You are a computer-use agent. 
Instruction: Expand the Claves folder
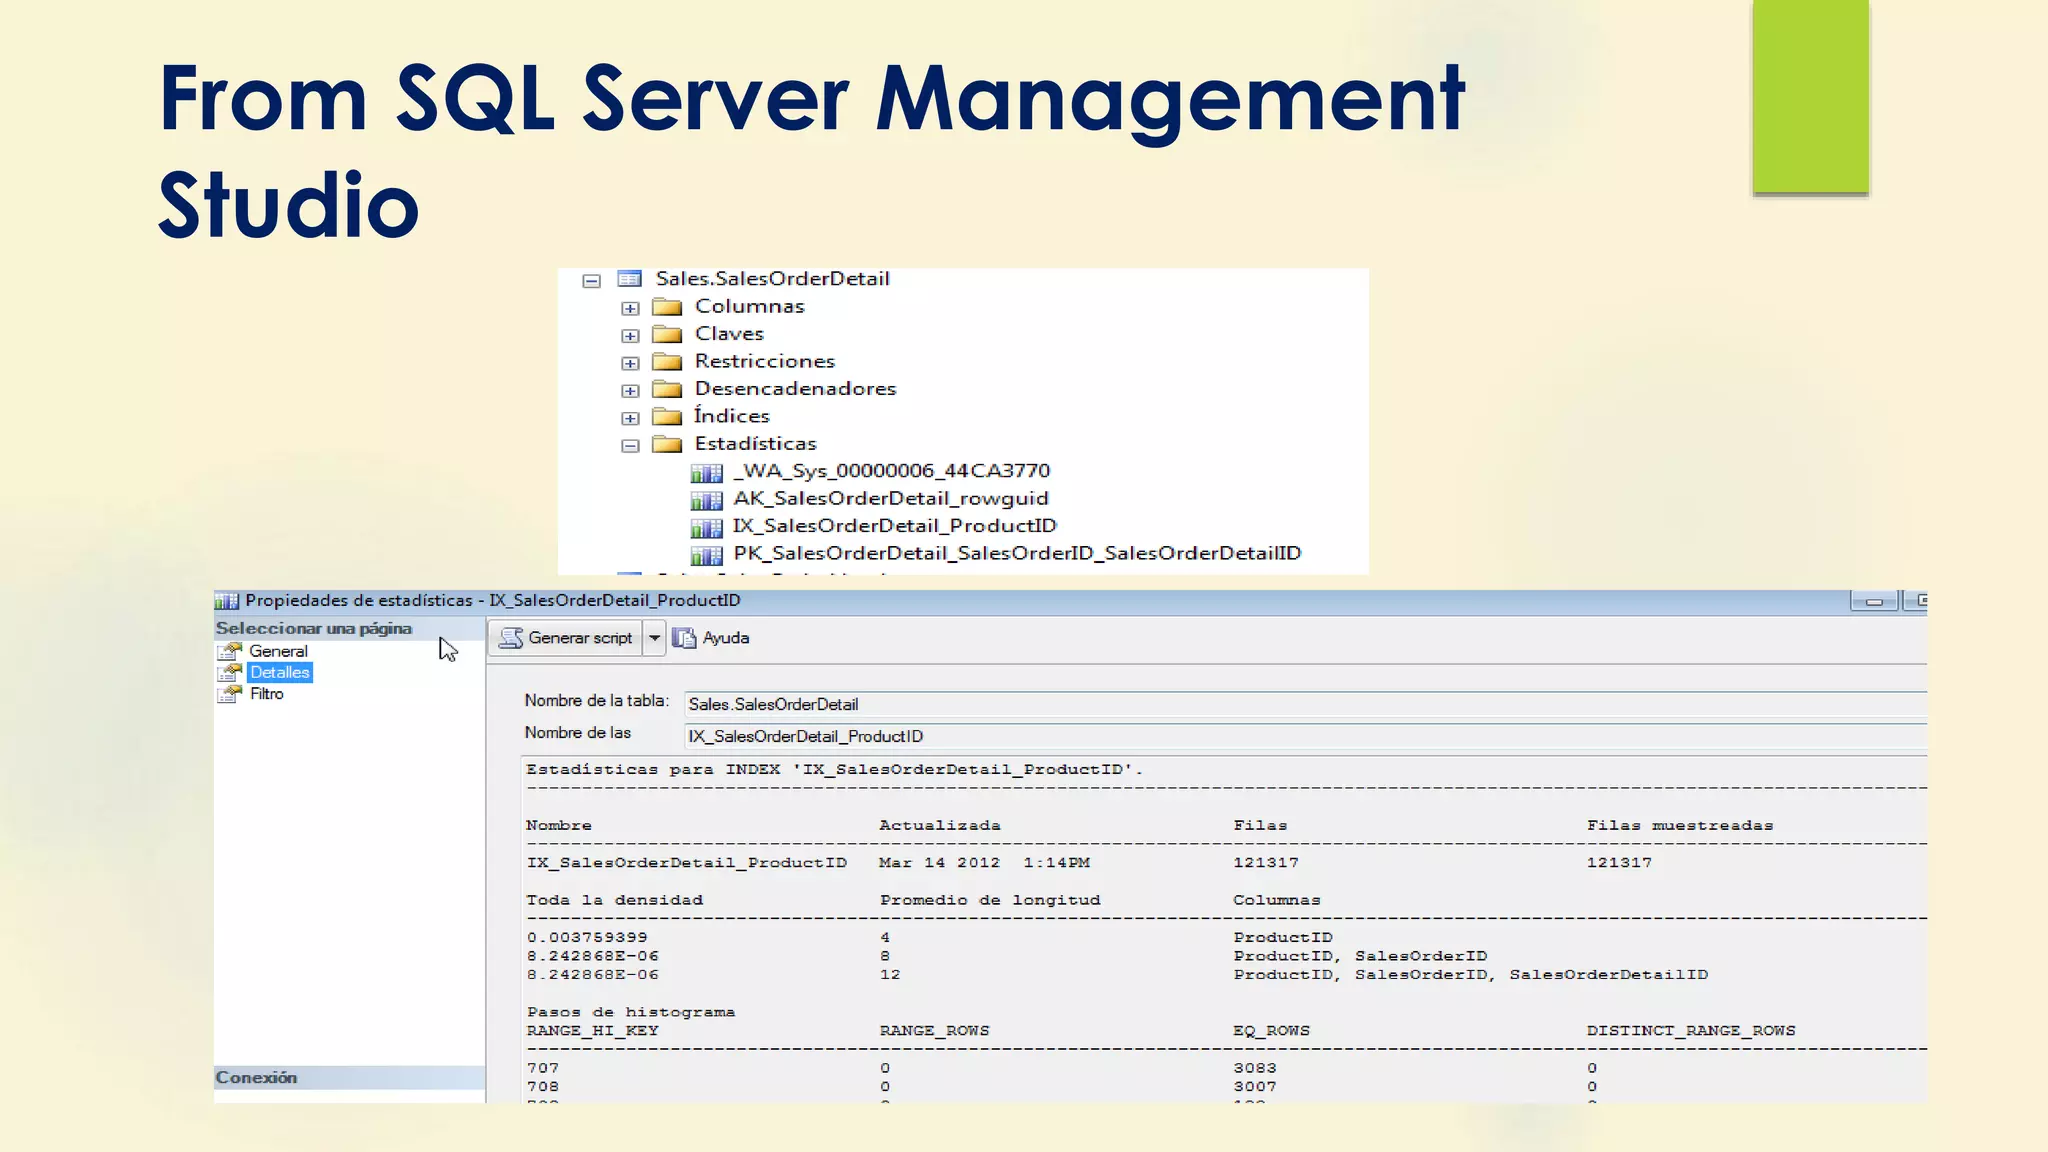pos(630,336)
